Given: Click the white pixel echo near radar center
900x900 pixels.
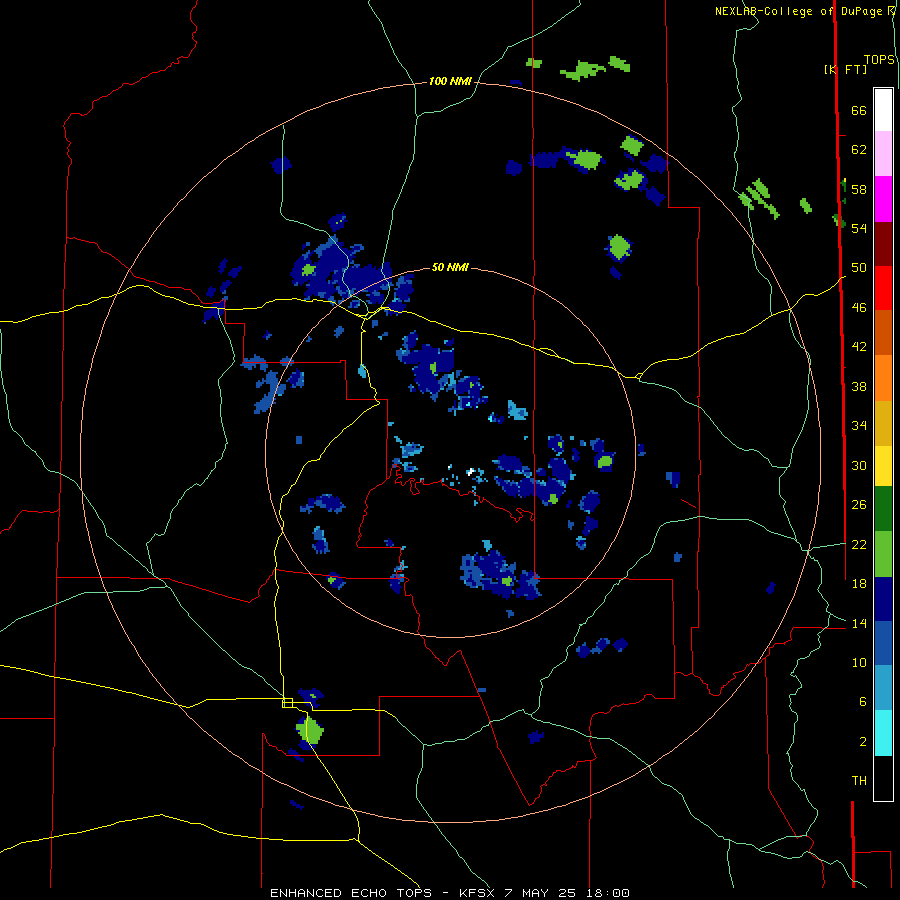Looking at the screenshot, I should click(471, 472).
